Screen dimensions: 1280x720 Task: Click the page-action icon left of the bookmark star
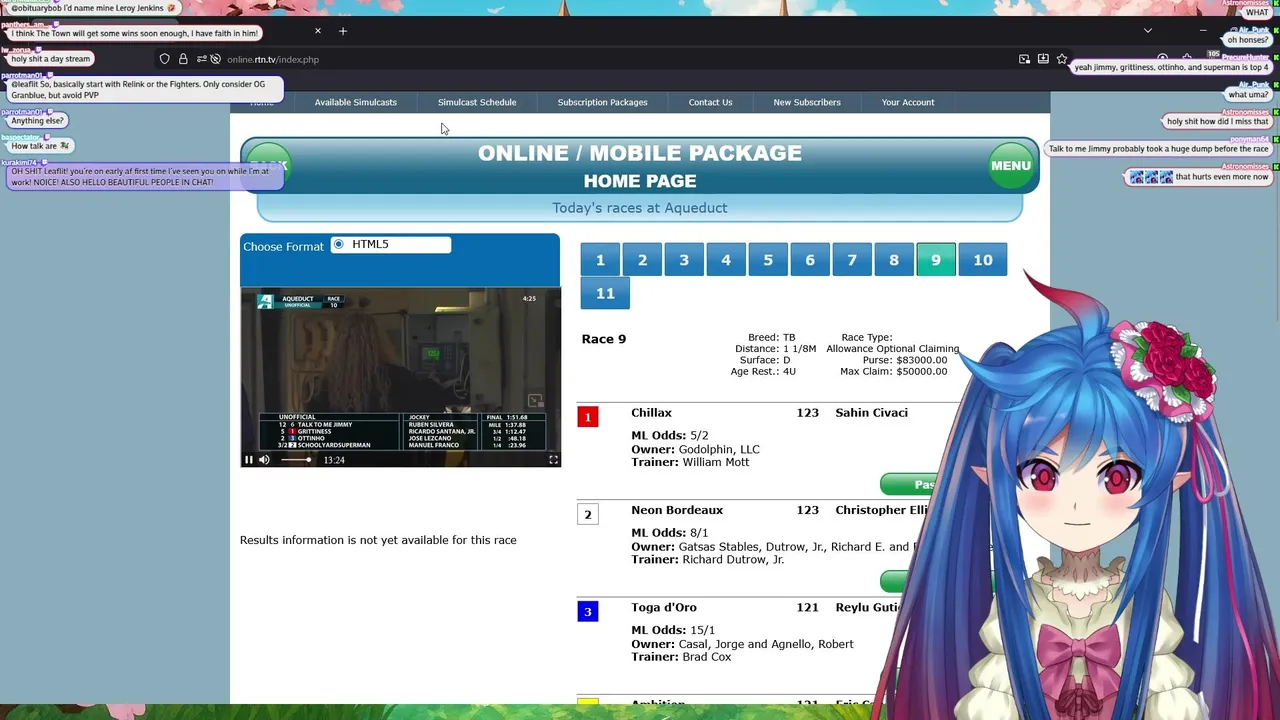tap(1043, 59)
